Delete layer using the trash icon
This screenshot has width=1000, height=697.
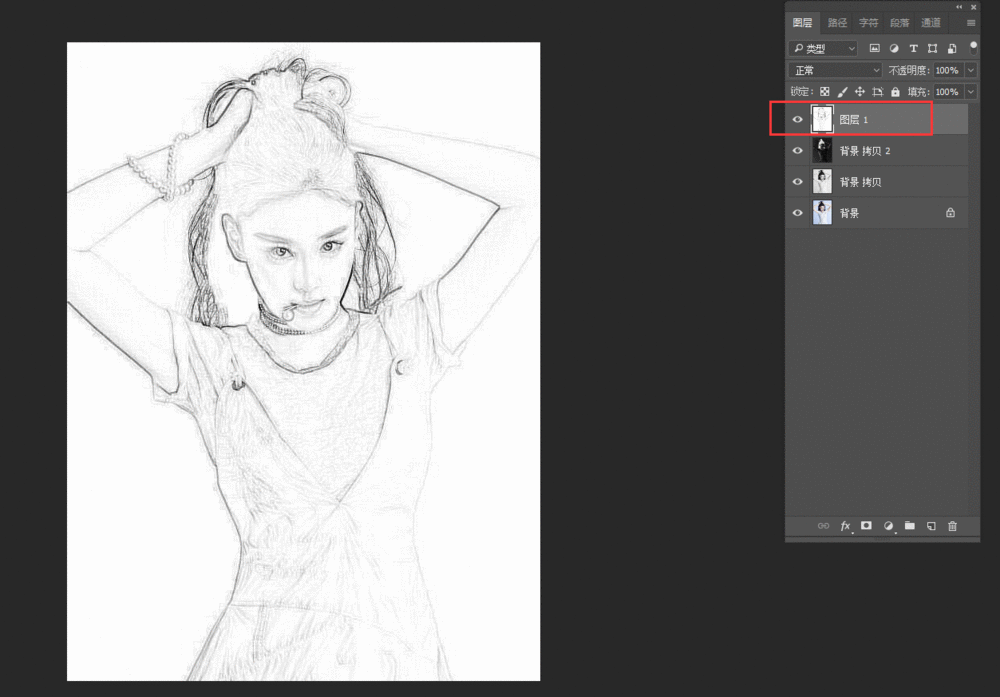[952, 525]
